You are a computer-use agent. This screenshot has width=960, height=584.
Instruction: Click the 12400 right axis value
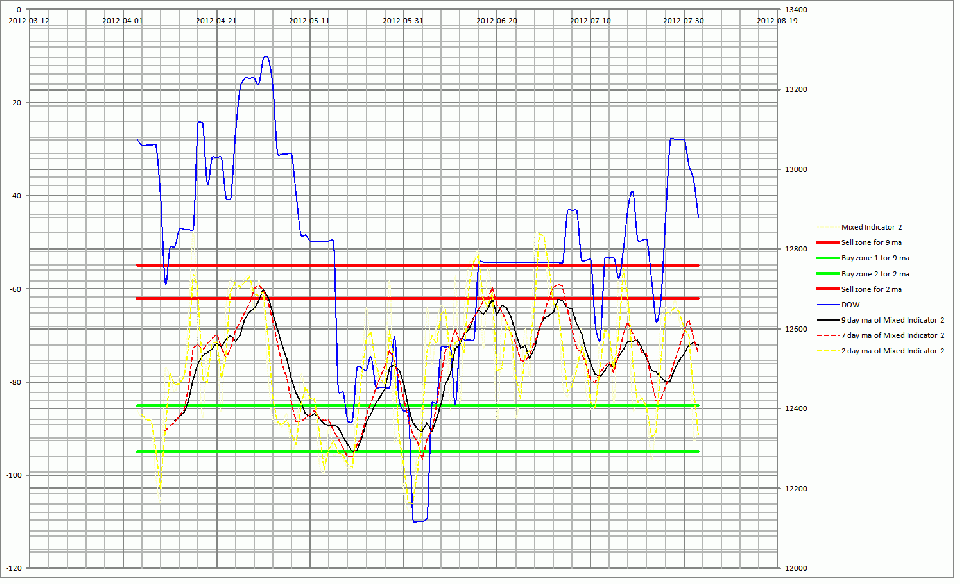click(796, 409)
